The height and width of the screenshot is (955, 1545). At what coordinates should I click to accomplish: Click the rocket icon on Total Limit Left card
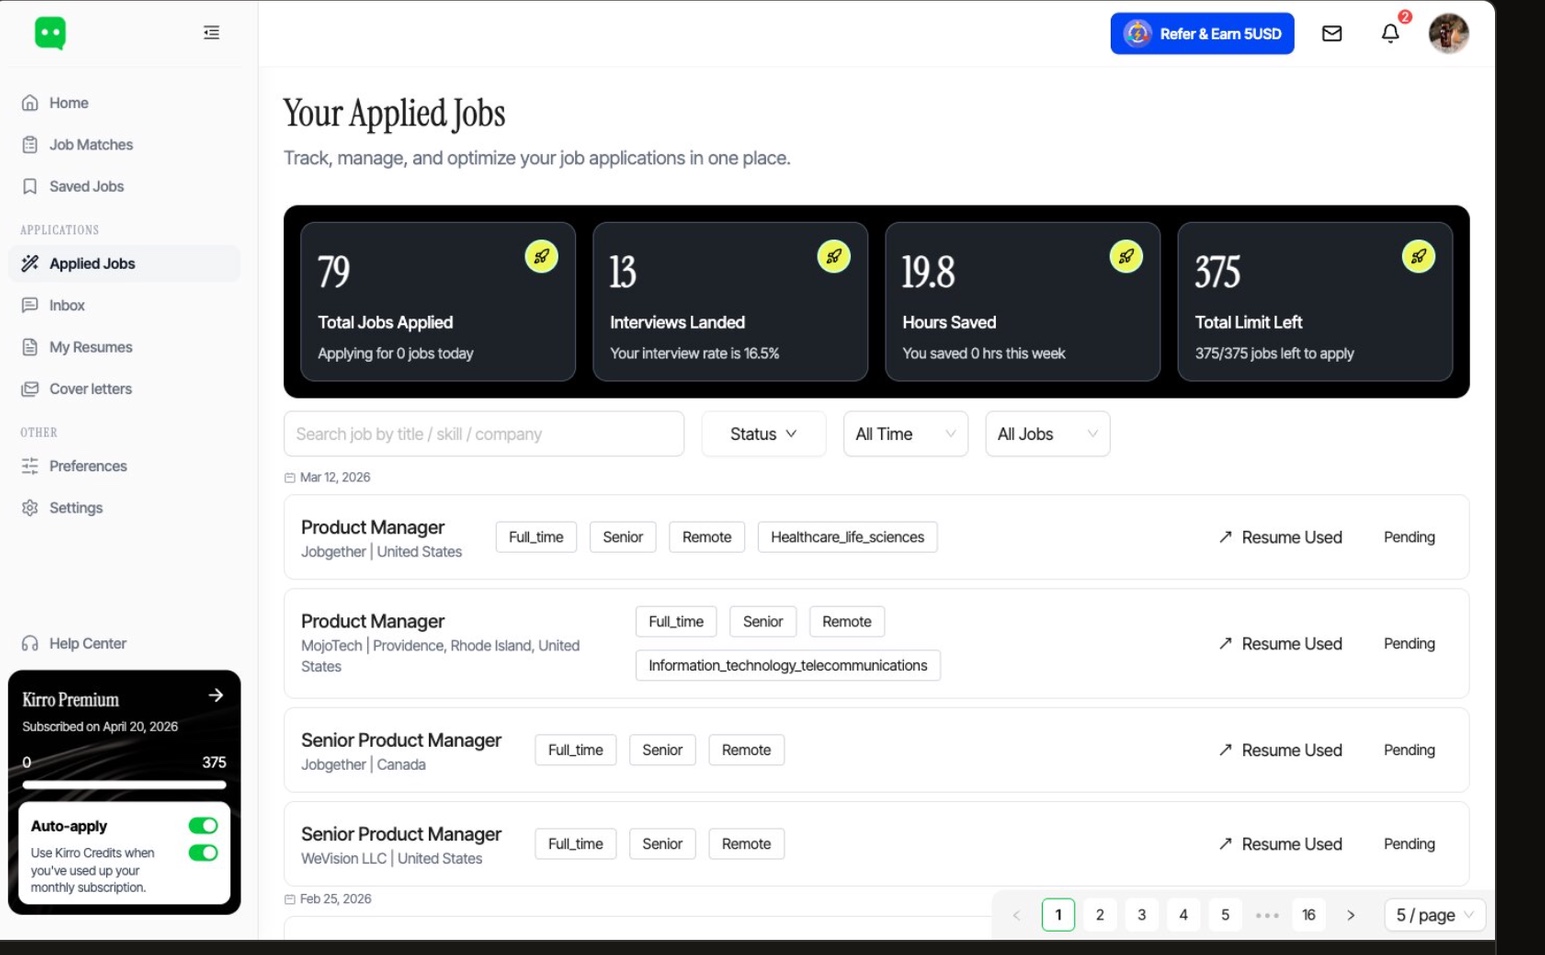coord(1418,257)
